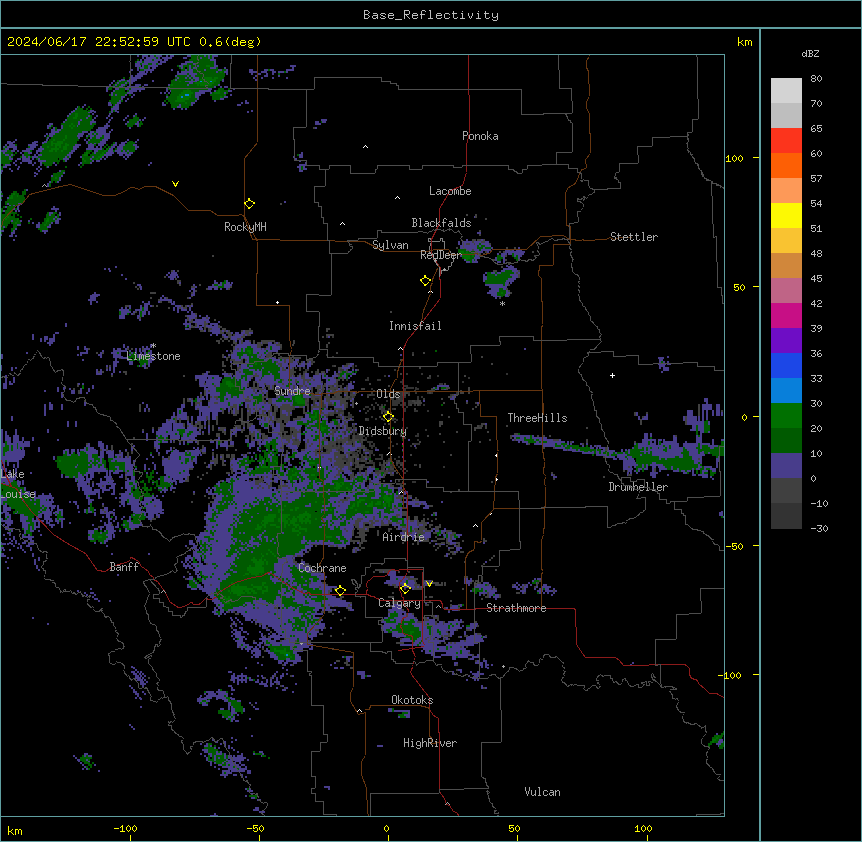Click the -50 tick on the vertical axis

click(734, 546)
